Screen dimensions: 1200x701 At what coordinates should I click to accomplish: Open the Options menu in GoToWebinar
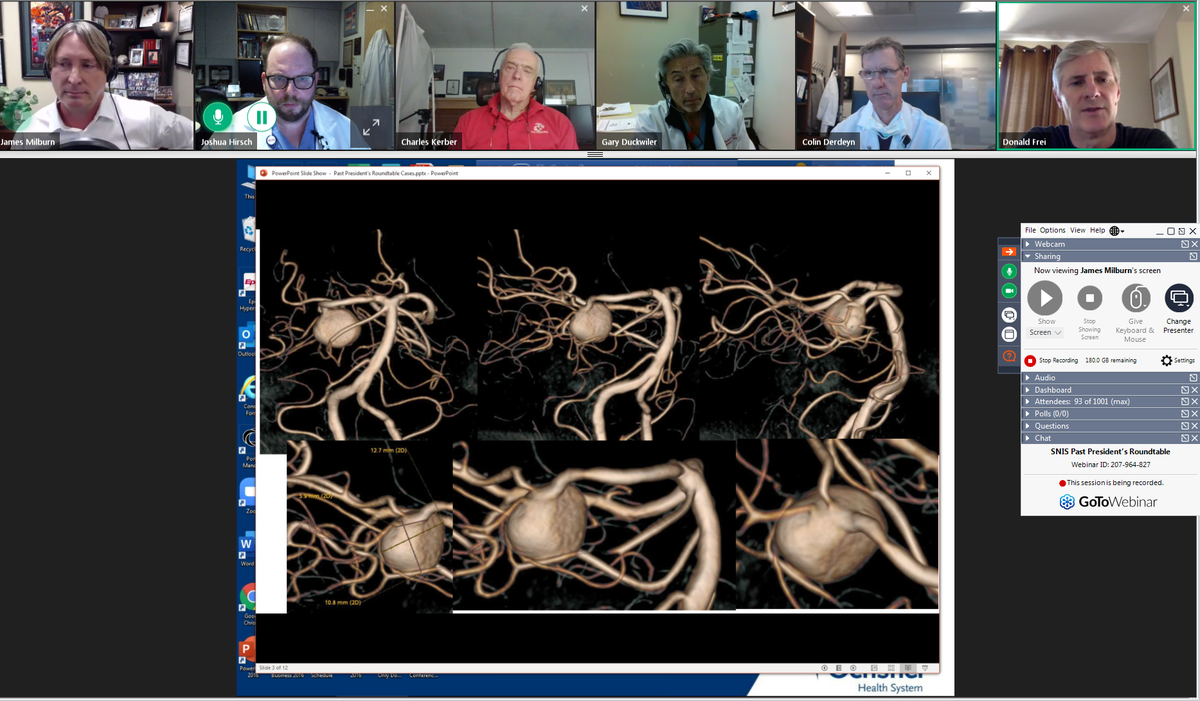point(1053,230)
